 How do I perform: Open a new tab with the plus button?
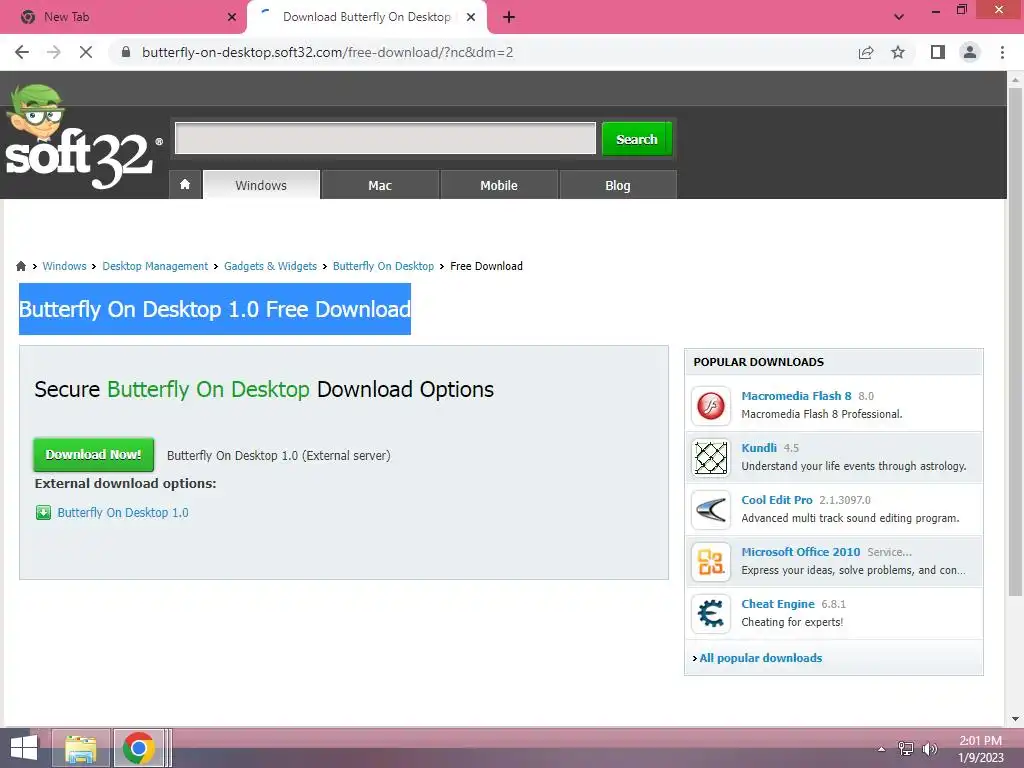point(509,17)
